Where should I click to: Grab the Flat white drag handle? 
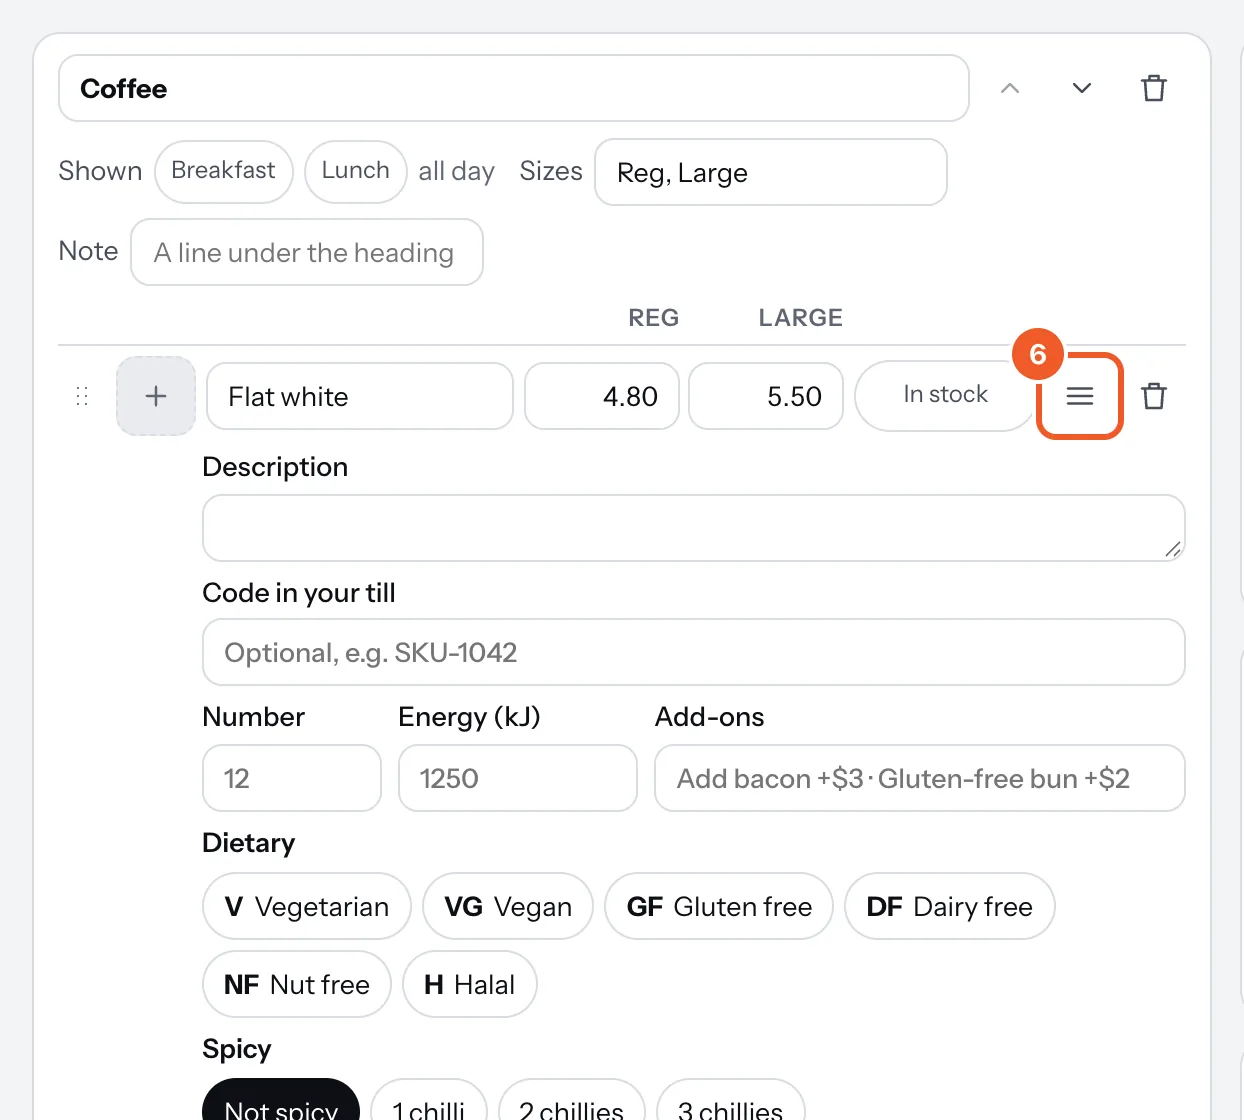pyautogui.click(x=83, y=396)
